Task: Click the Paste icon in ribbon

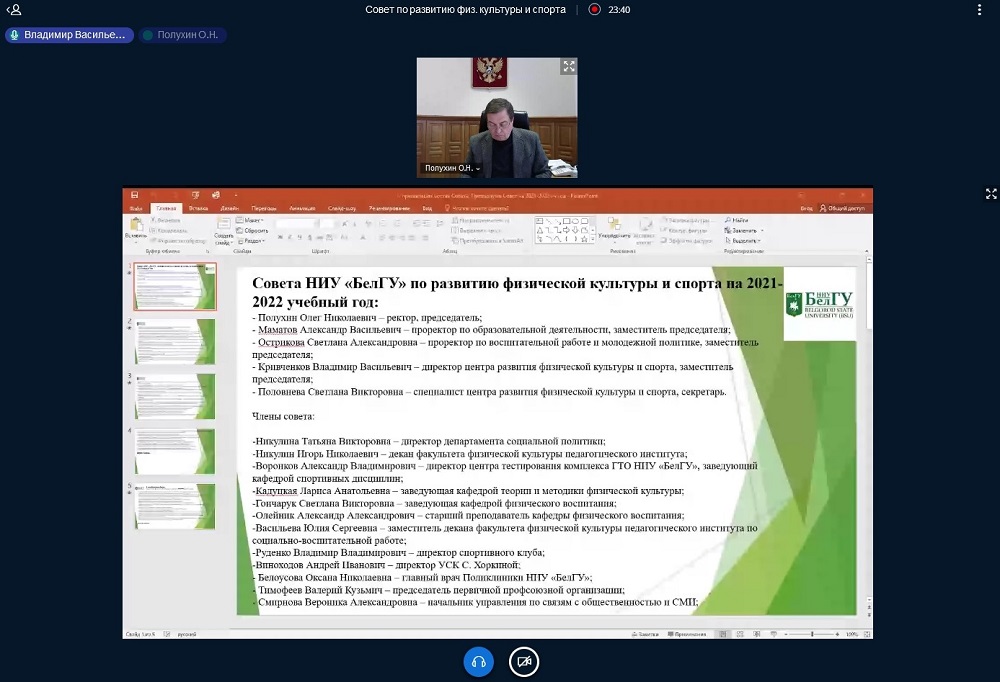Action: [134, 227]
